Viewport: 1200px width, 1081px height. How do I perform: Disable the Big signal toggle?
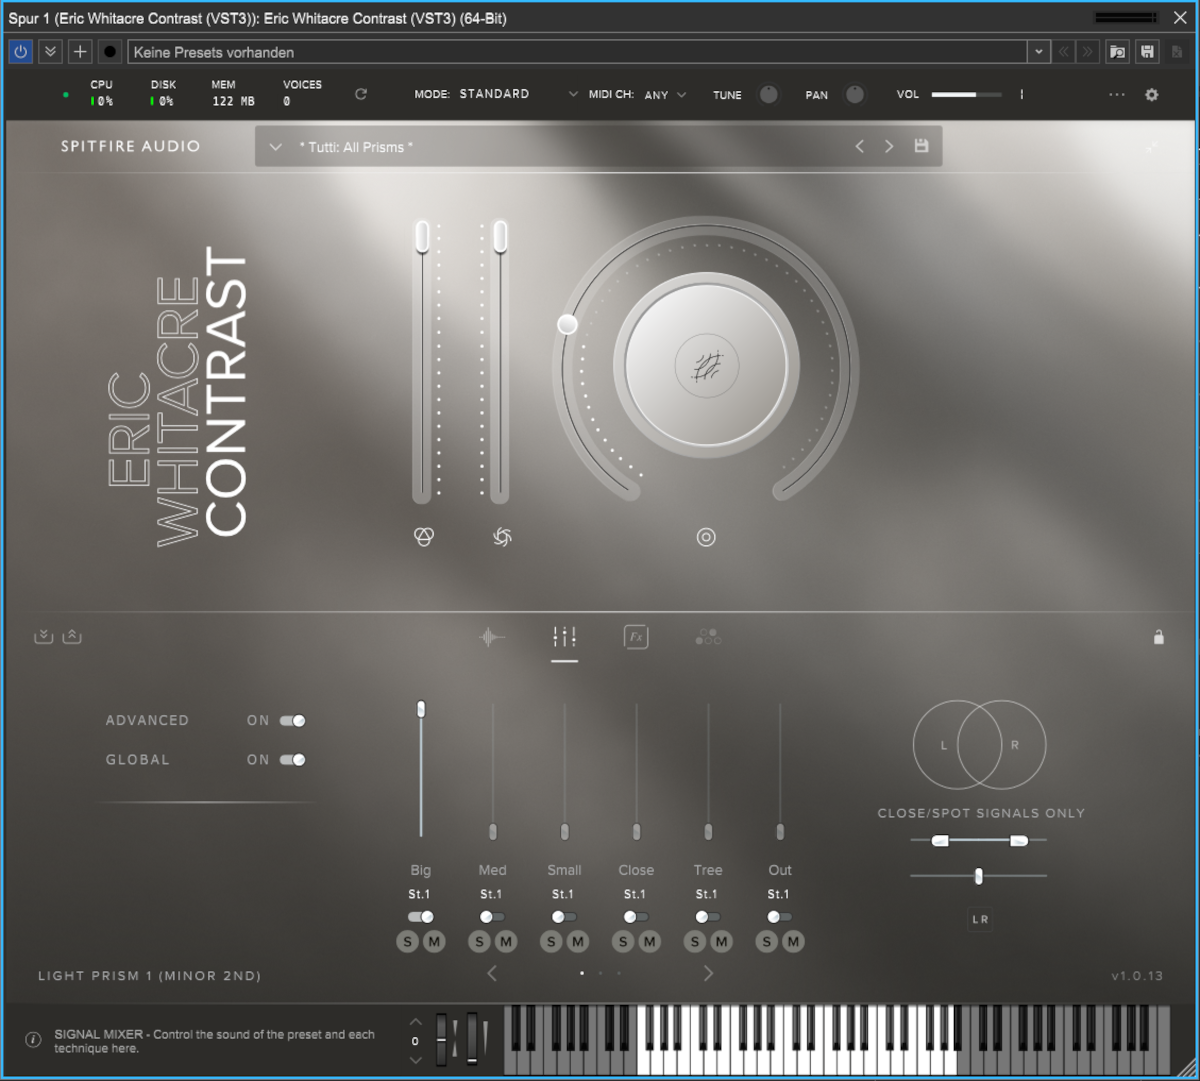421,917
